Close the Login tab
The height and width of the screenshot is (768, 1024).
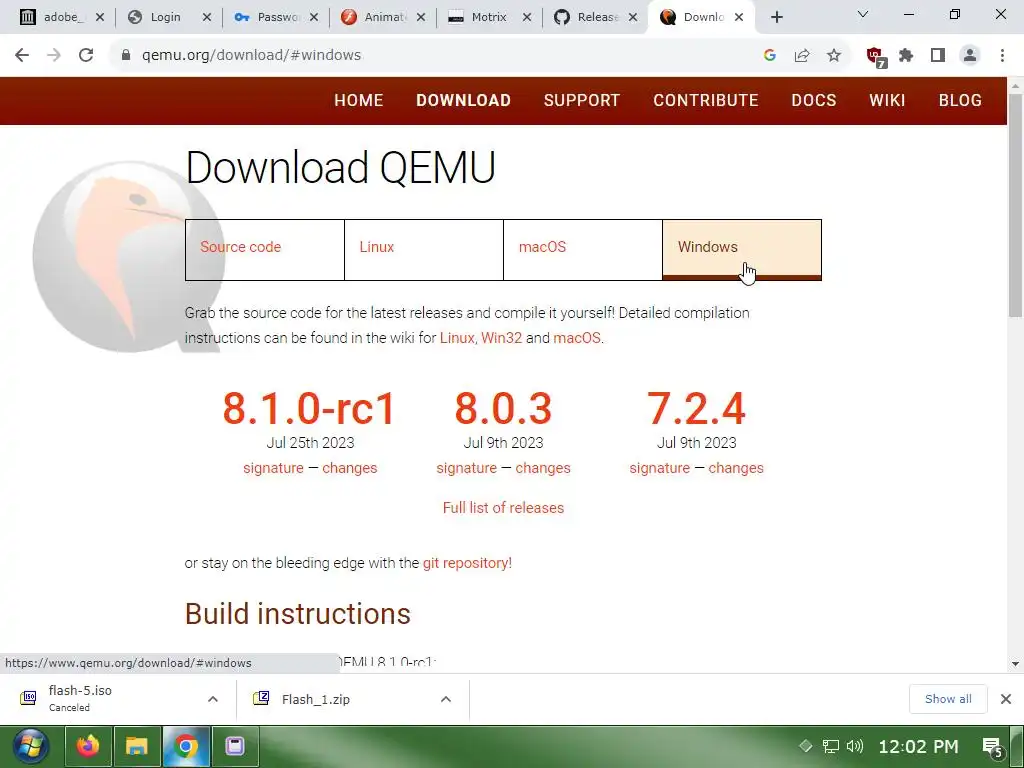click(x=207, y=18)
